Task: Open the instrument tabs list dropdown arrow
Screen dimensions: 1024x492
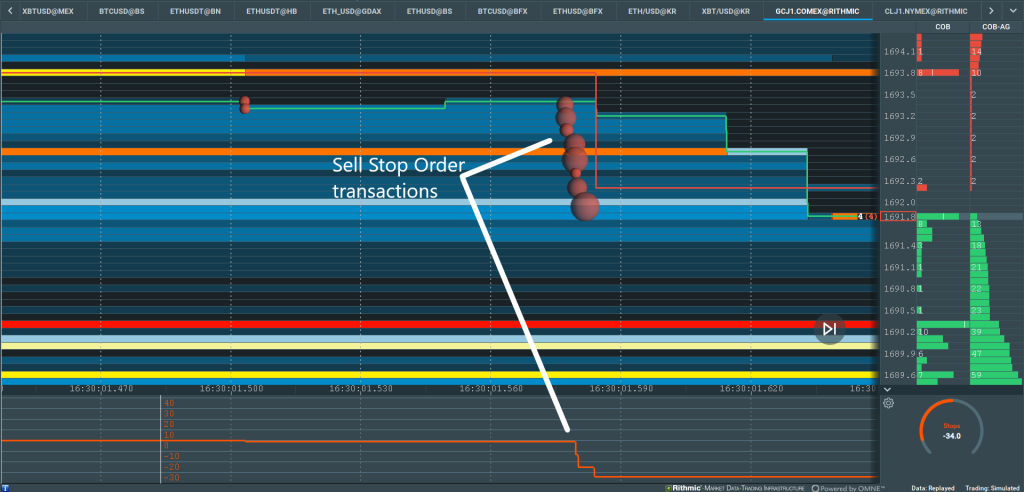Action: click(1011, 11)
